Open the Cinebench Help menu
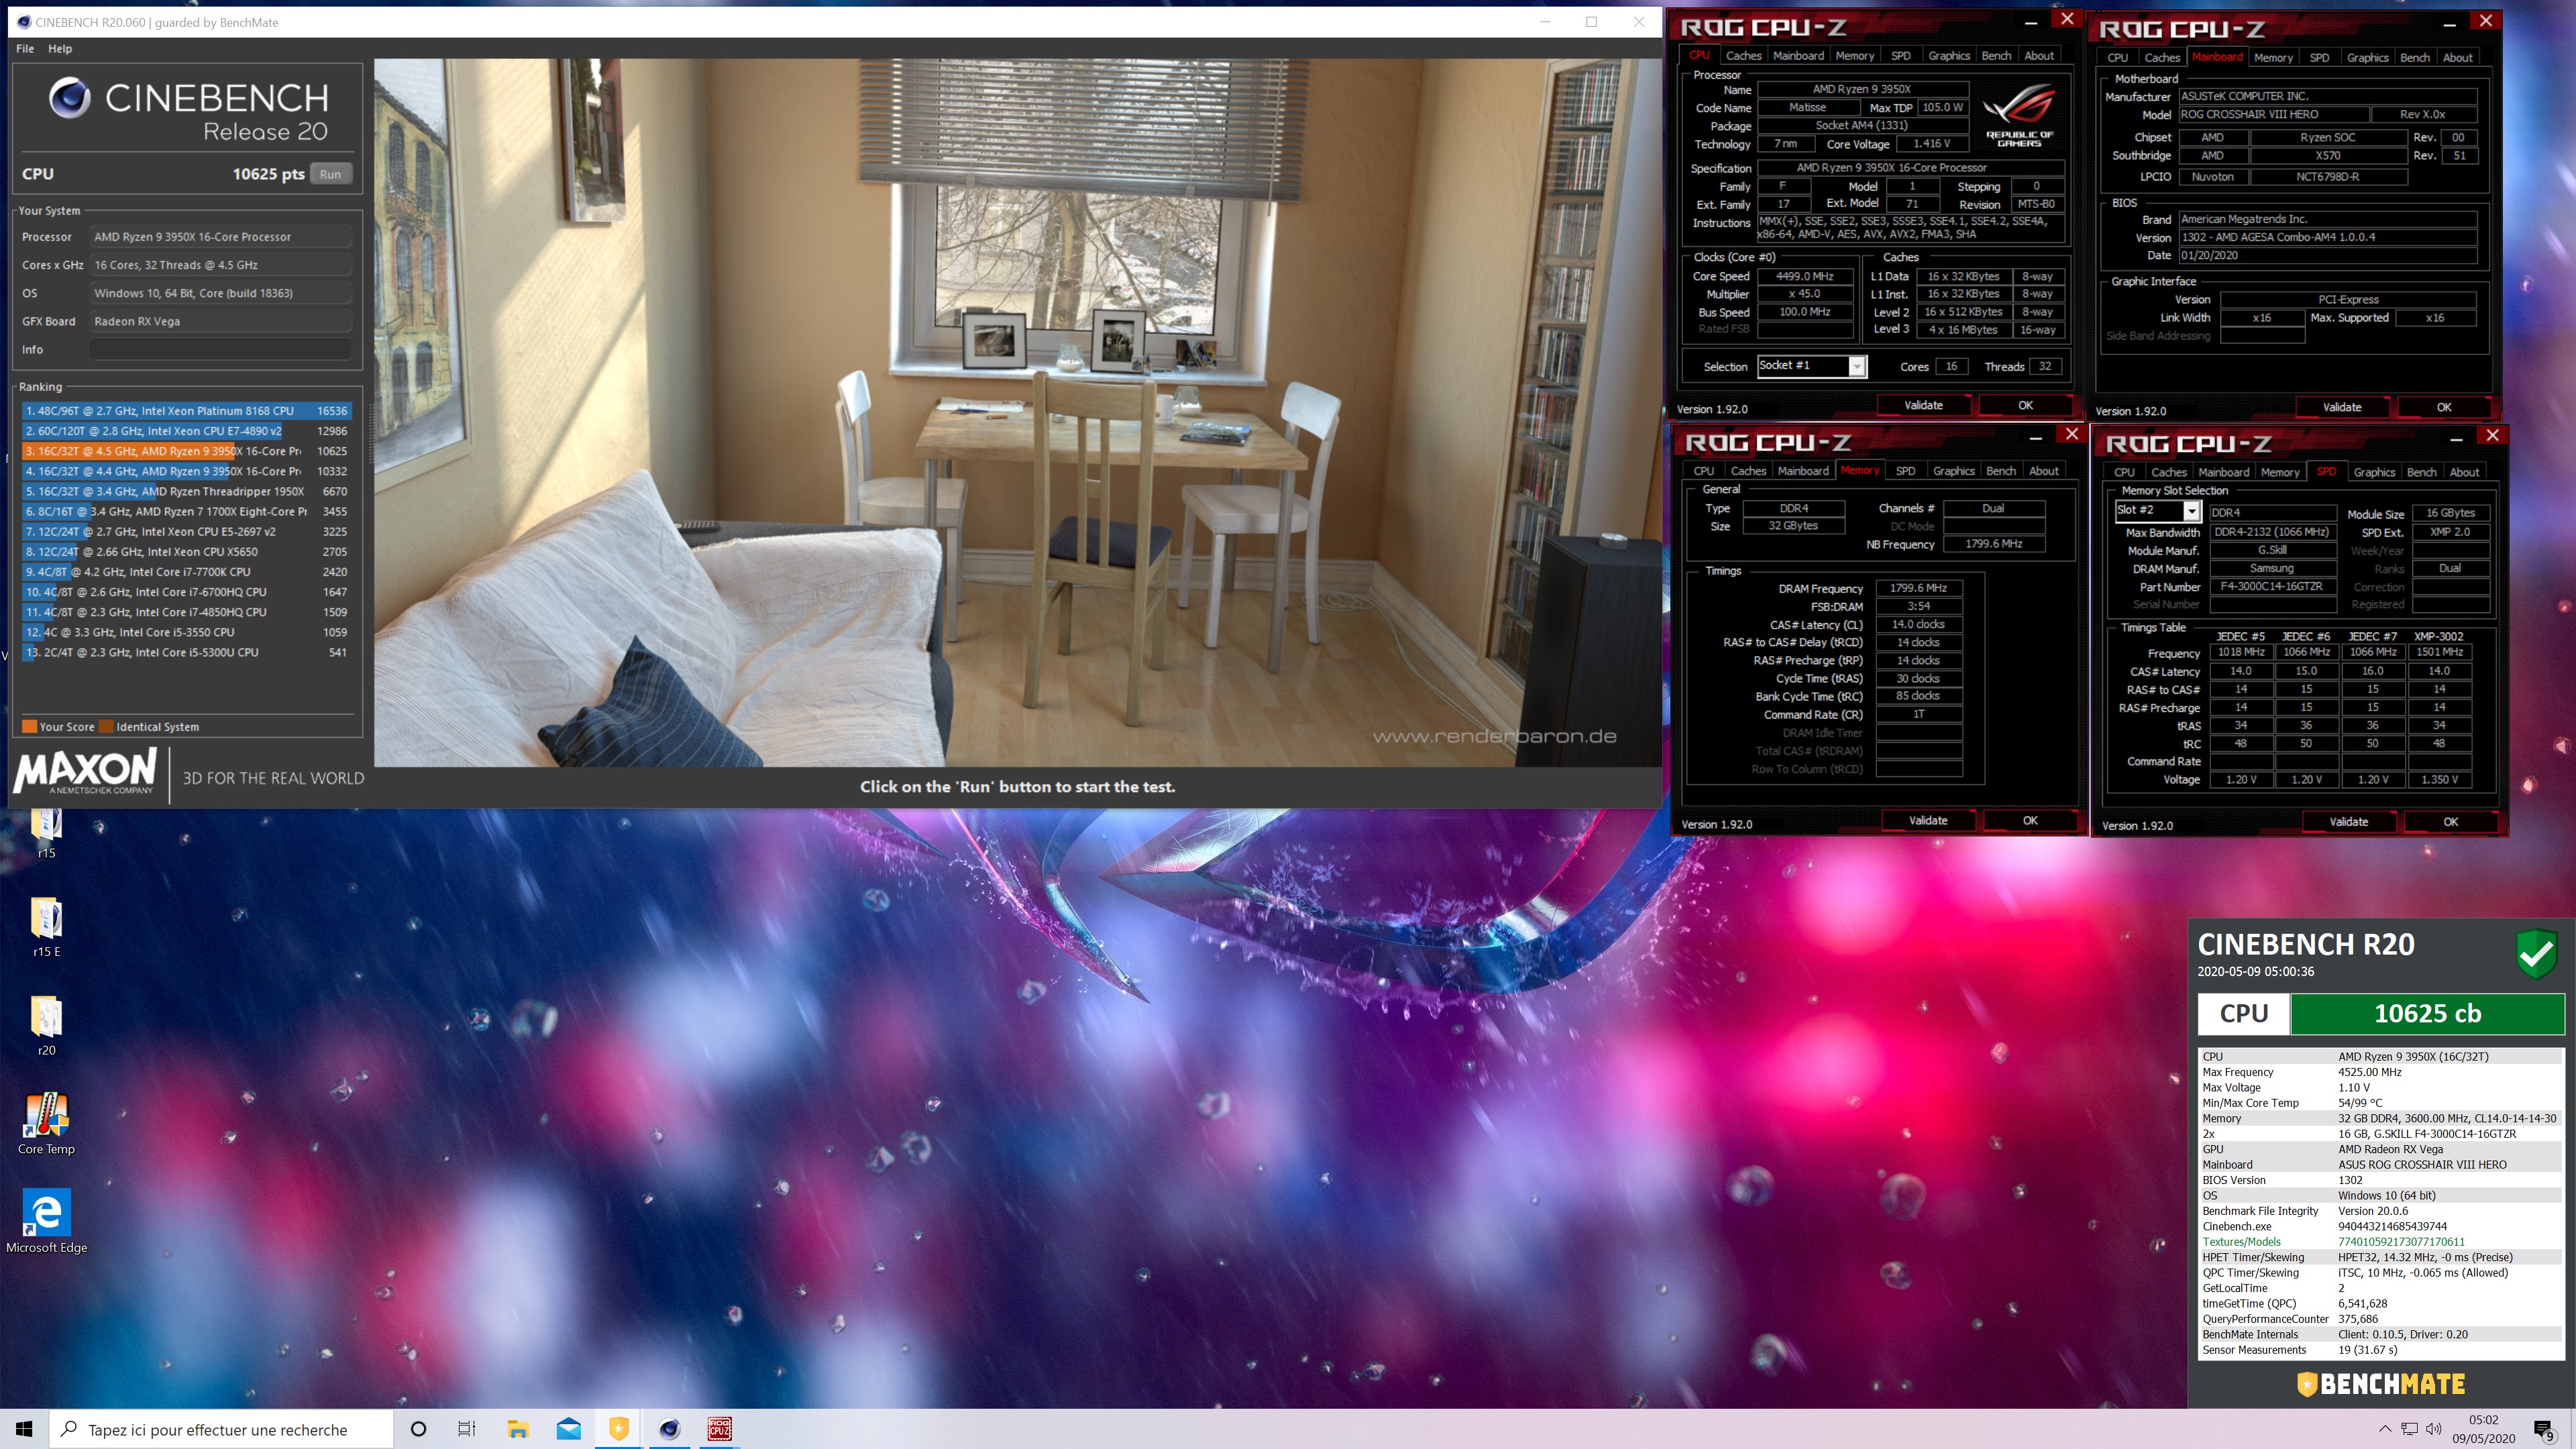The image size is (2576, 1449). point(60,48)
